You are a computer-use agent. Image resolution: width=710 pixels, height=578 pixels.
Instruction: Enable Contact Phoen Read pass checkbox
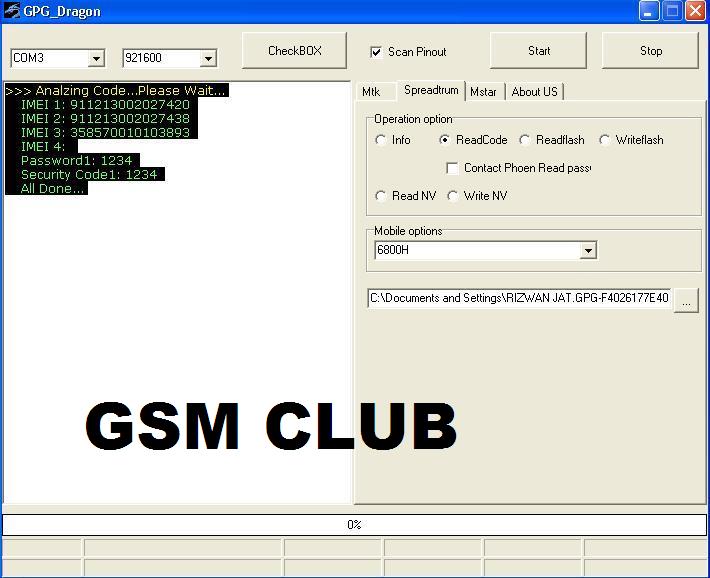pyautogui.click(x=452, y=168)
